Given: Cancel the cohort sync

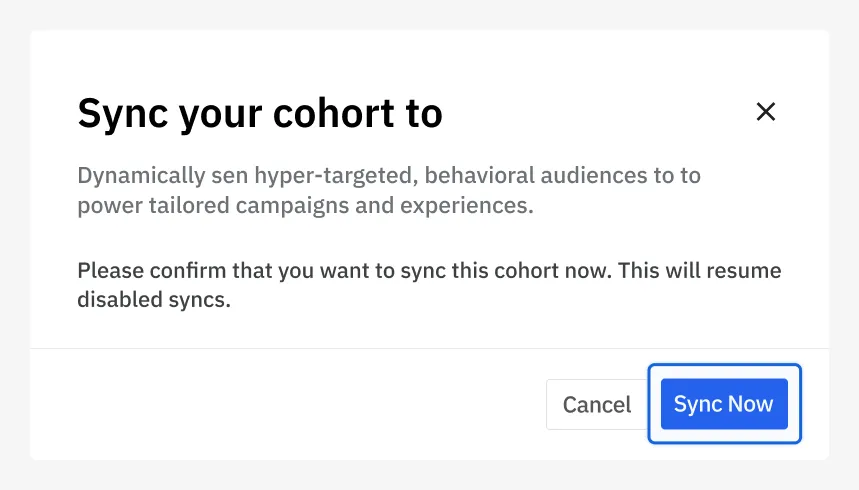Looking at the screenshot, I should pos(597,404).
